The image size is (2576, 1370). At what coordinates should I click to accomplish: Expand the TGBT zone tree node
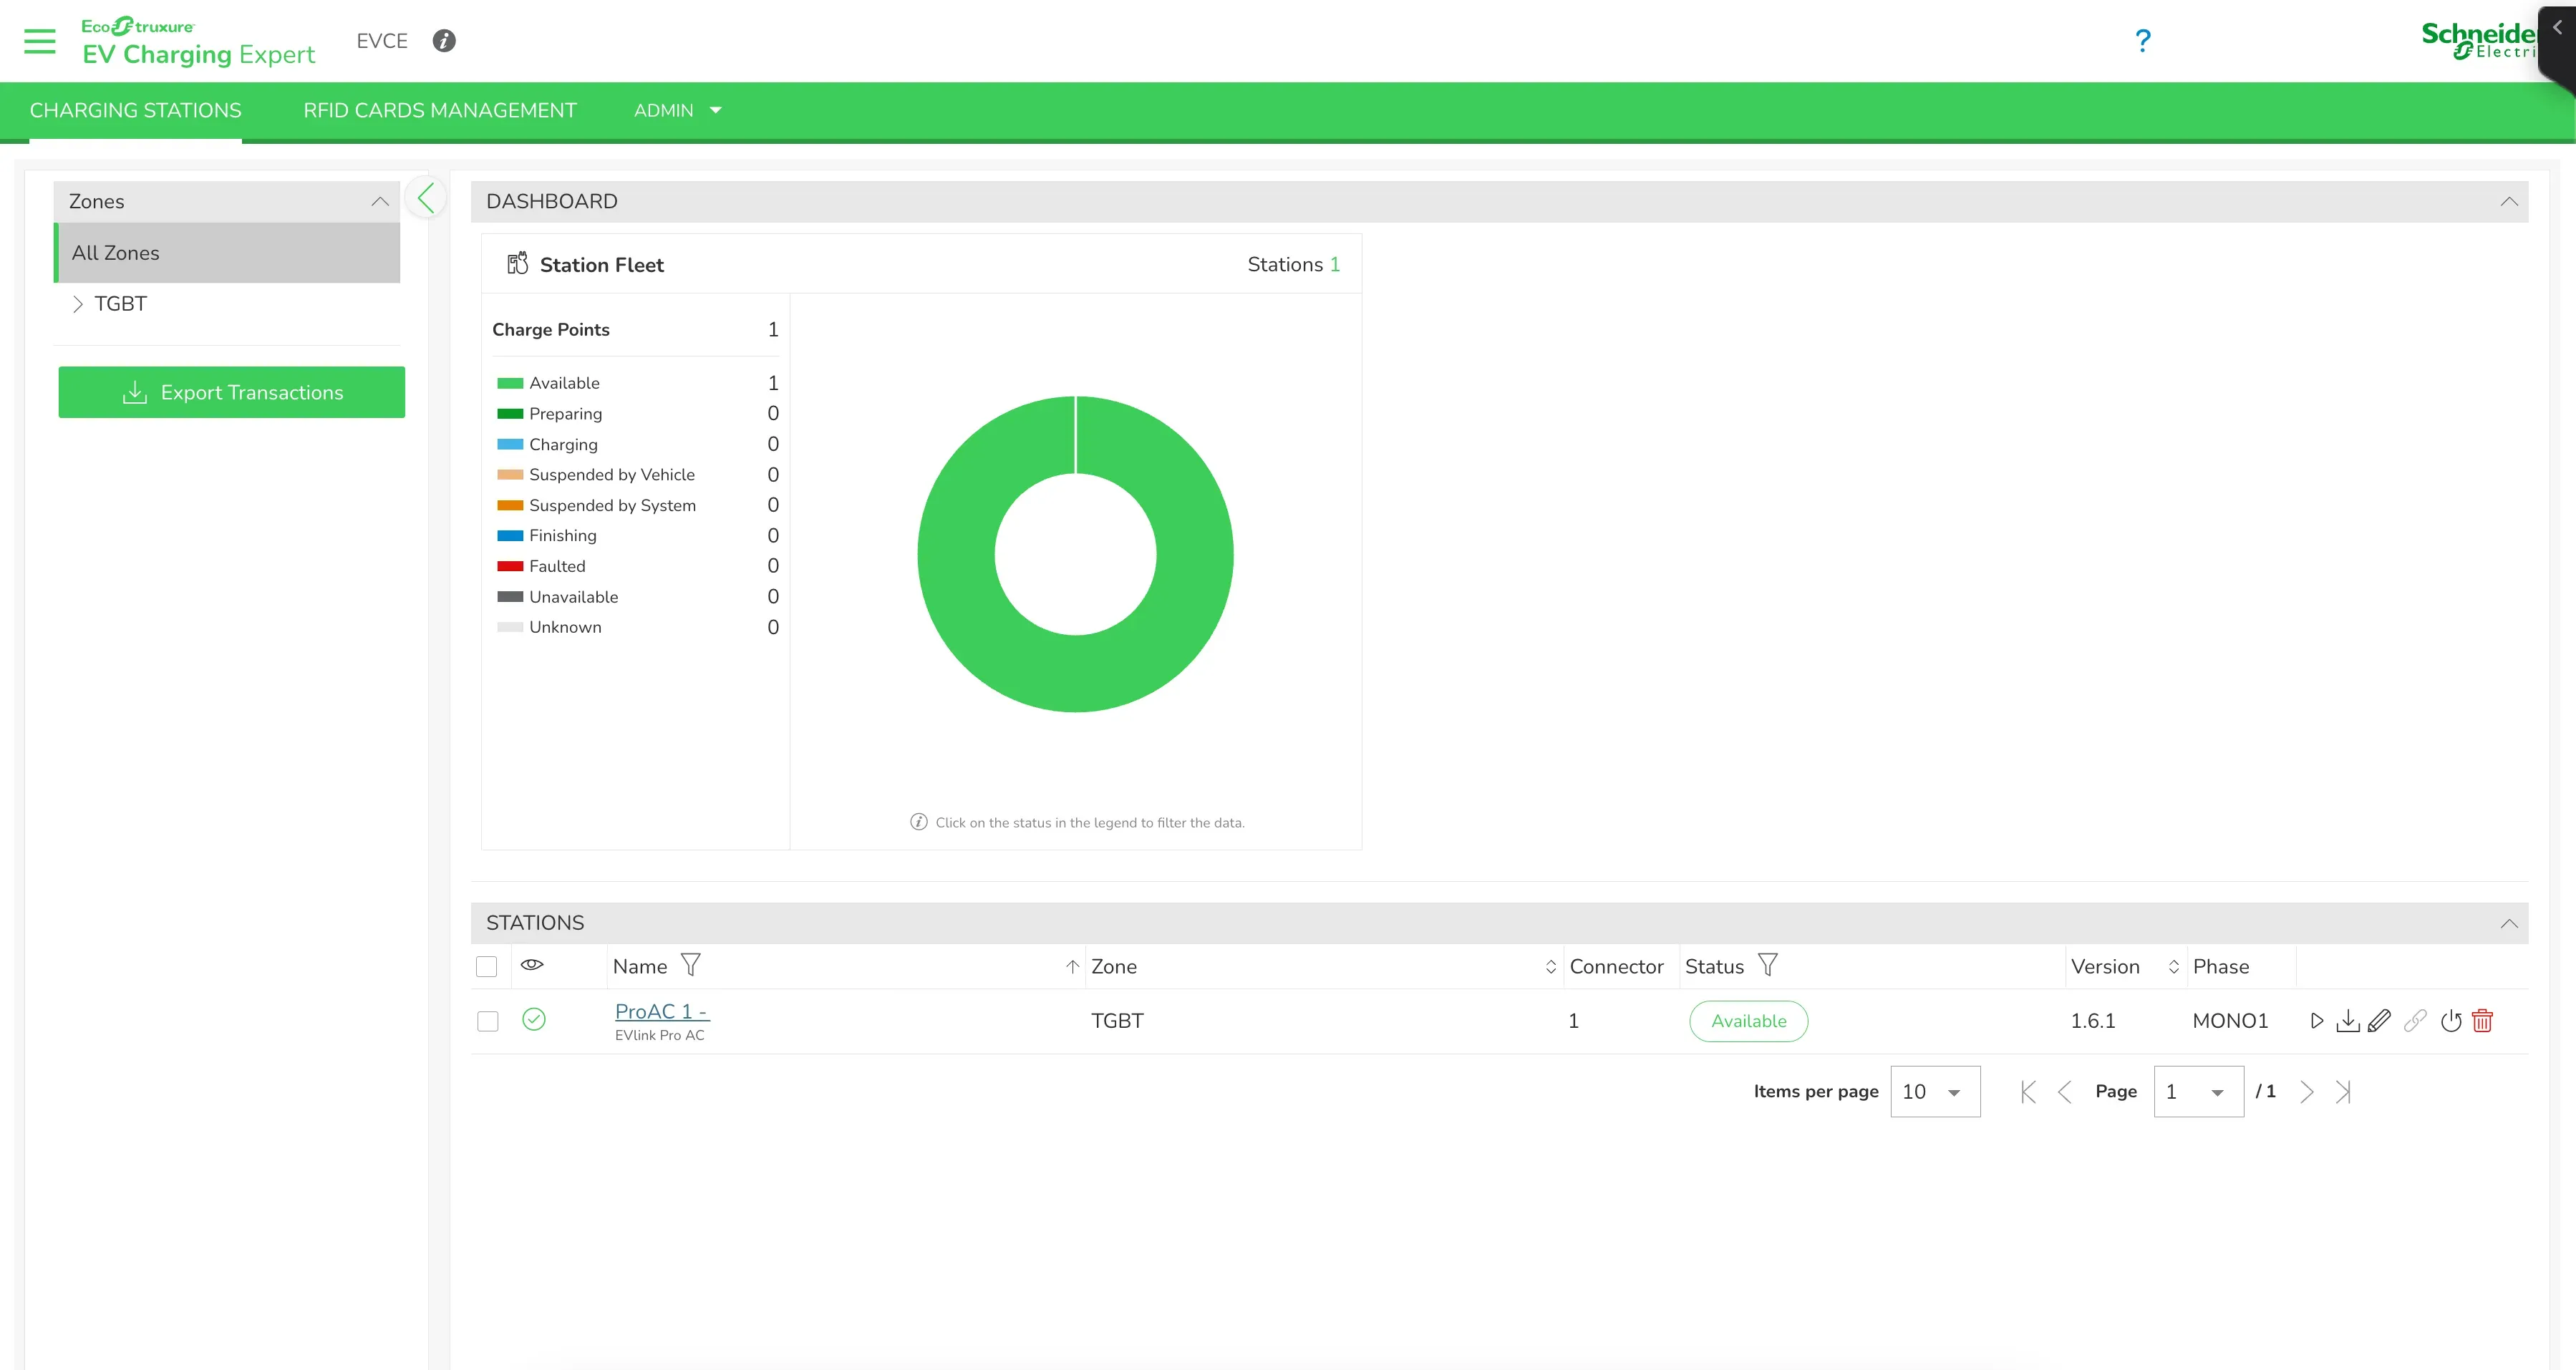78,304
